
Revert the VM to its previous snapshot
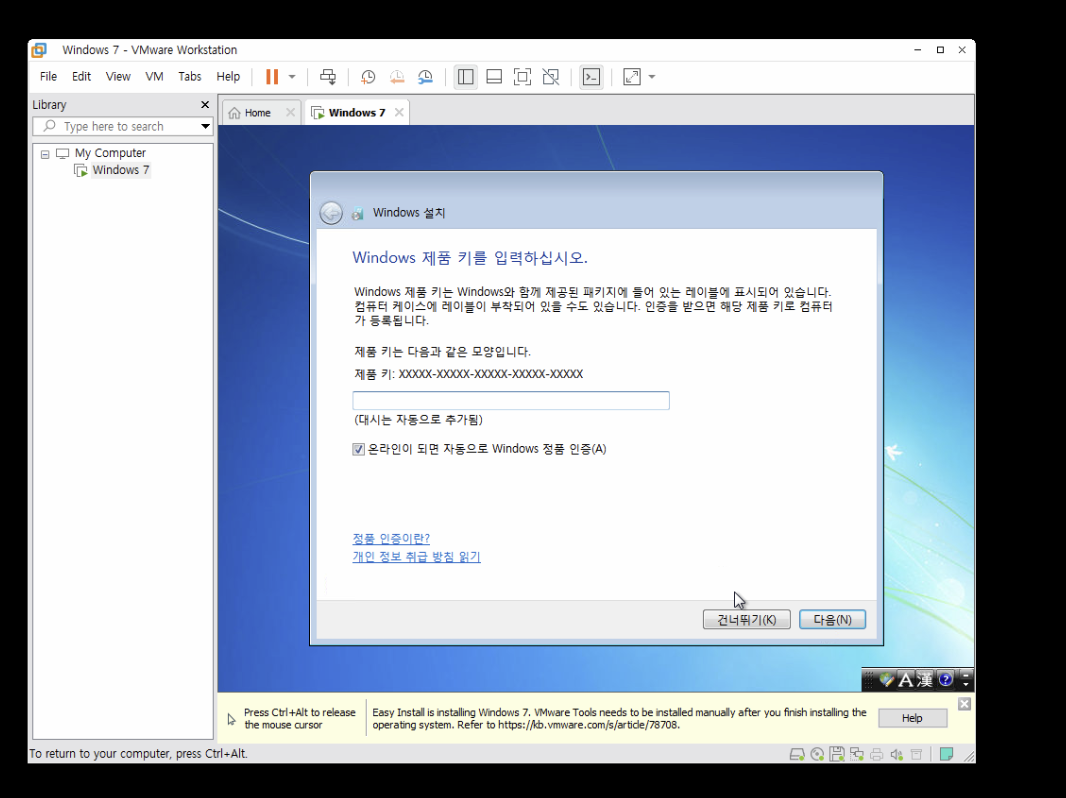click(397, 77)
